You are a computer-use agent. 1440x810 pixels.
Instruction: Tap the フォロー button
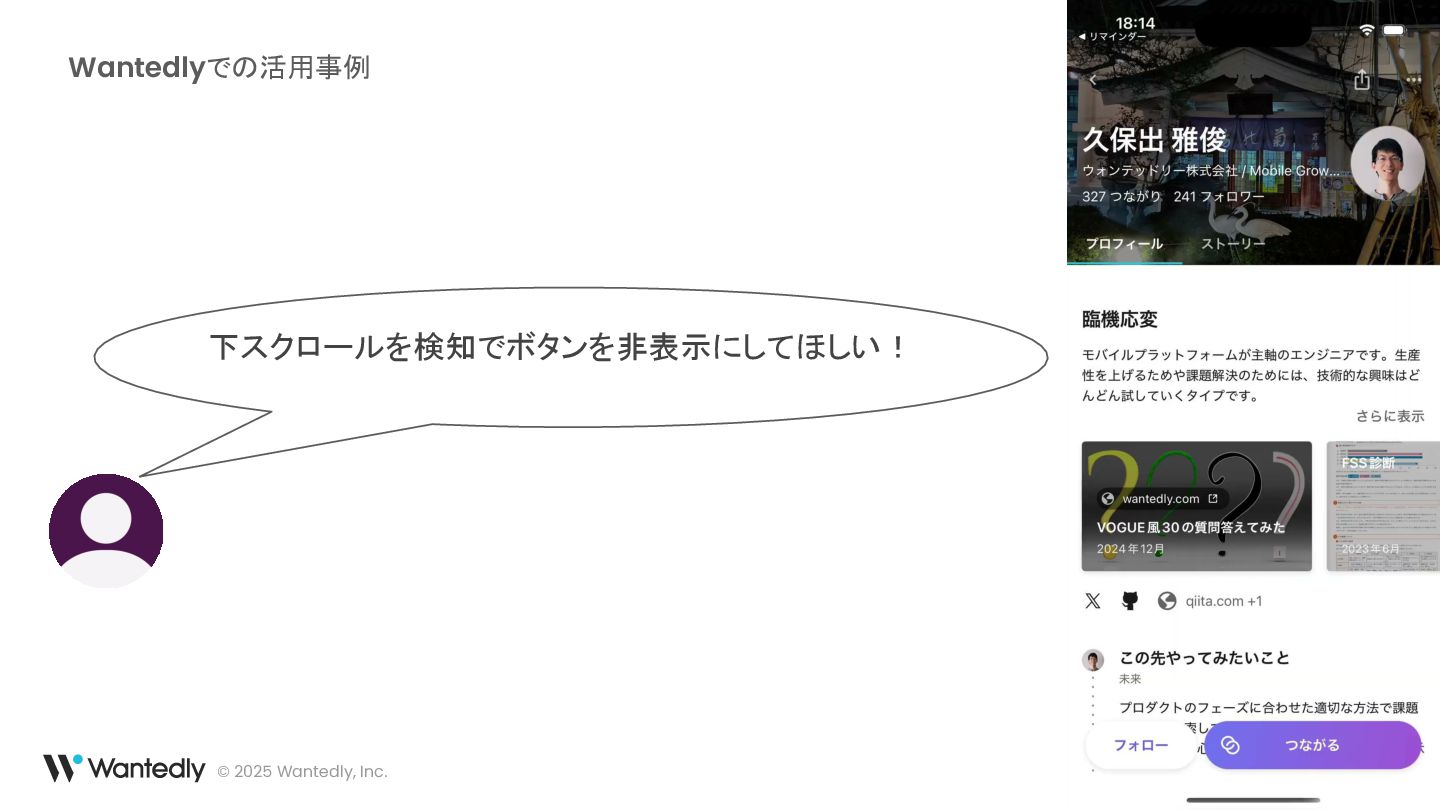pyautogui.click(x=1141, y=745)
